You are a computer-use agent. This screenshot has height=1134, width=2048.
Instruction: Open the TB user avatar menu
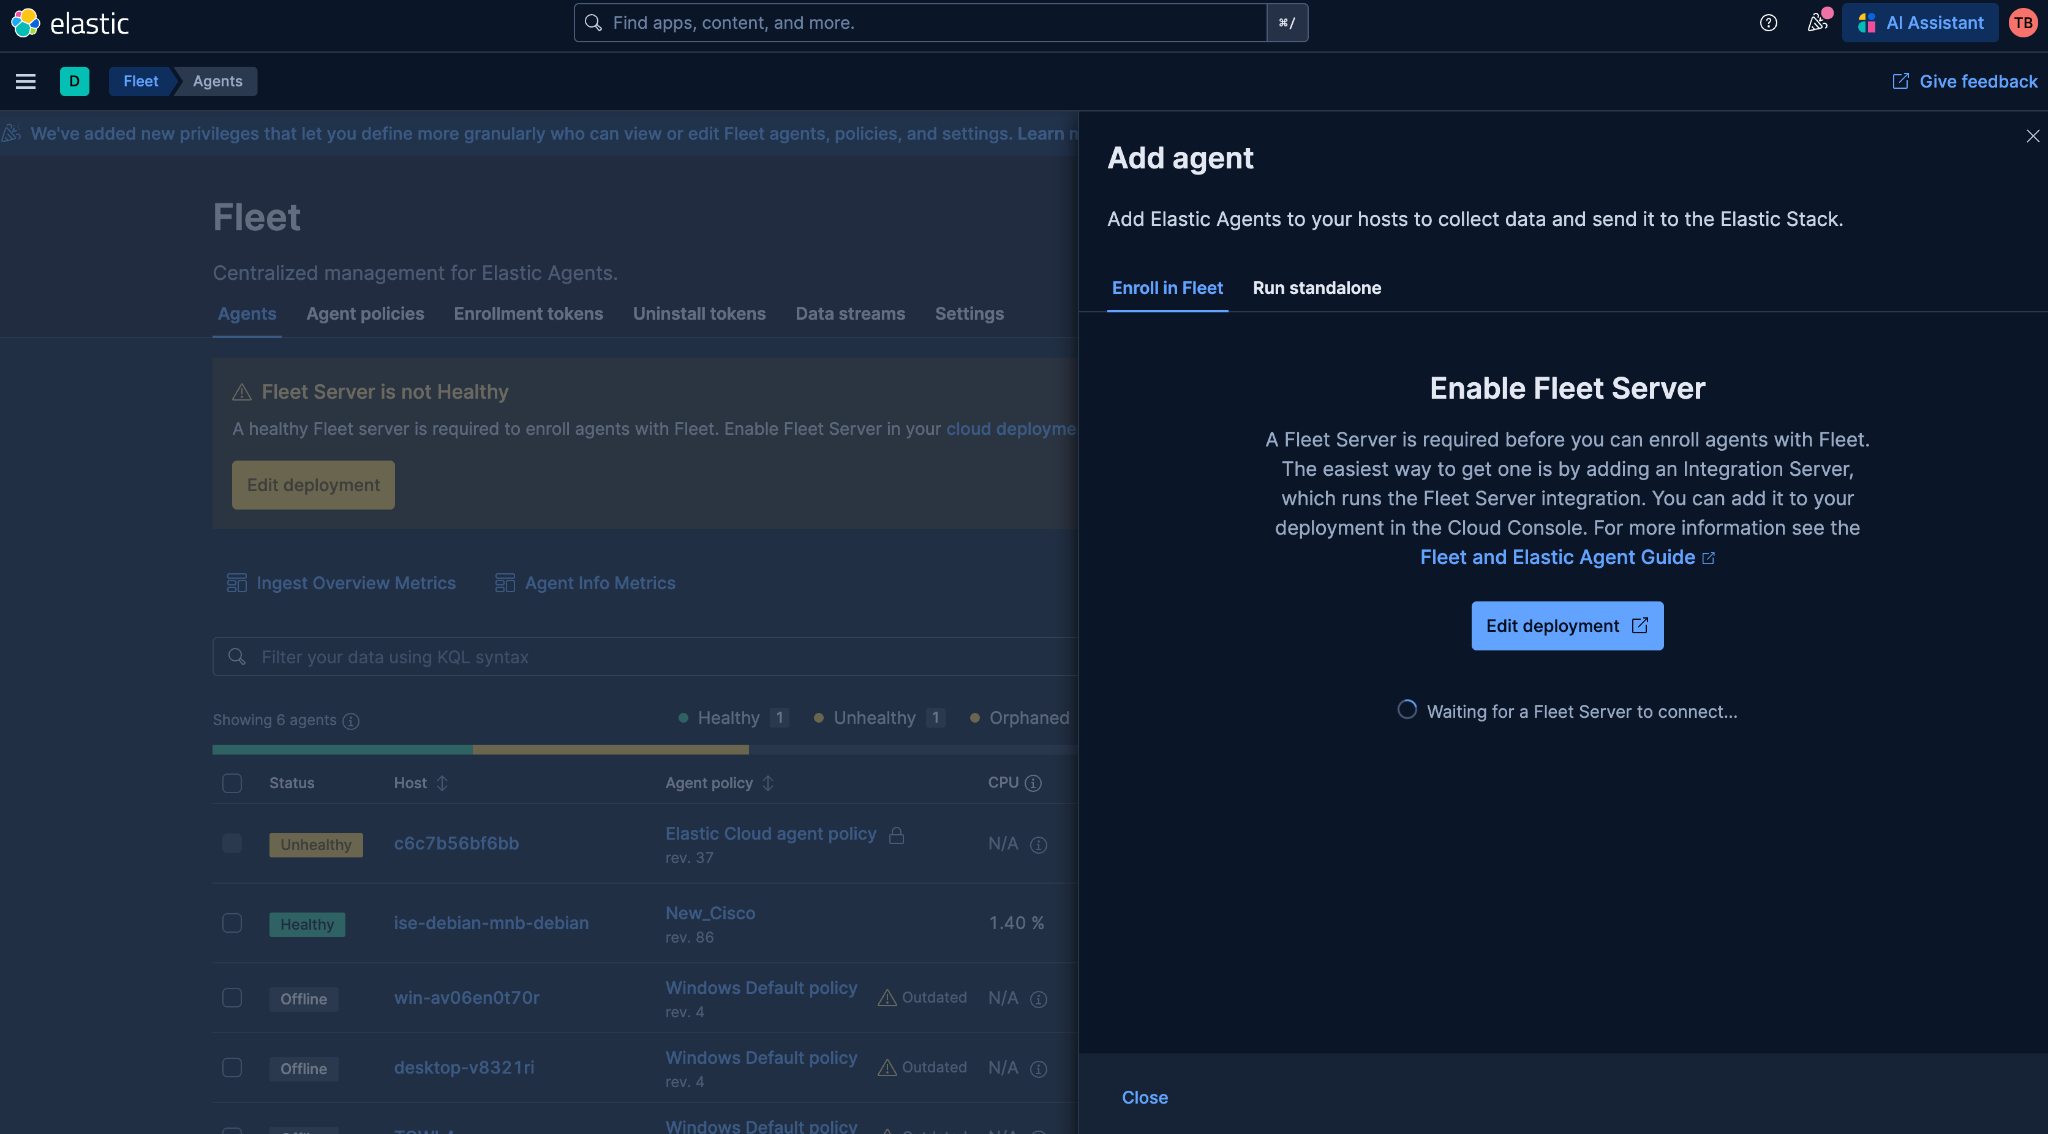[x=2023, y=23]
